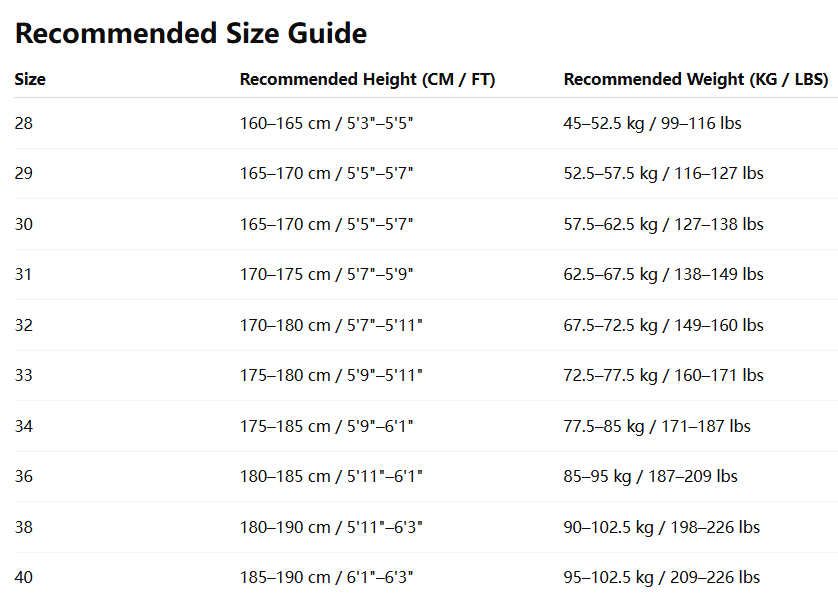The width and height of the screenshot is (838, 610).
Task: Click the Recommended Size Guide heading
Action: click(x=191, y=34)
